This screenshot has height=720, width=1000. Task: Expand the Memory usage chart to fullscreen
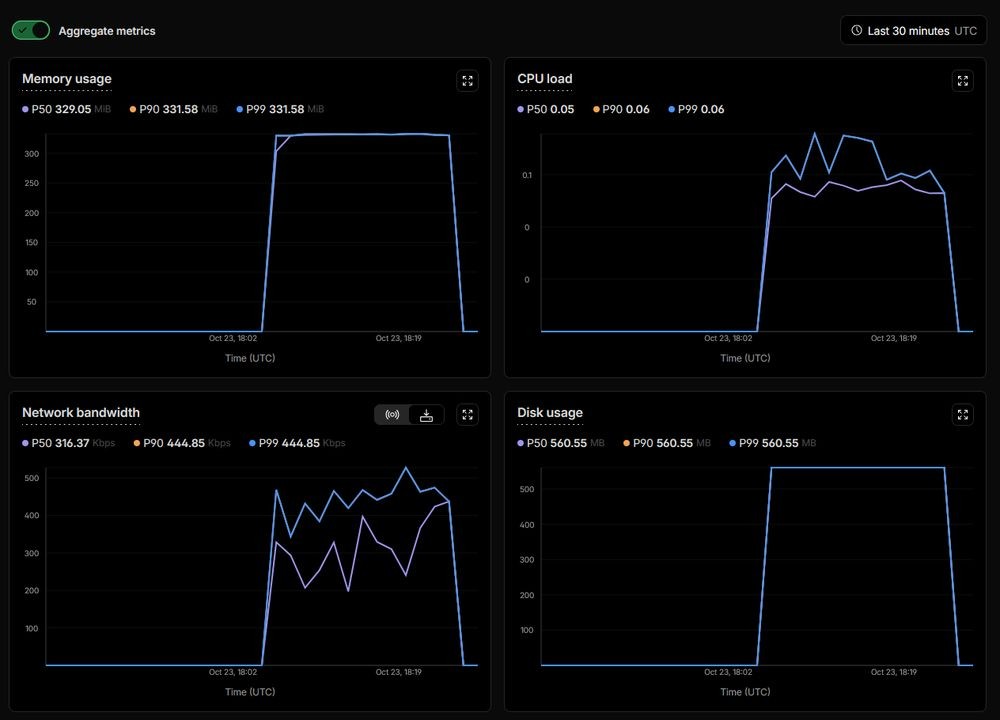(x=467, y=81)
